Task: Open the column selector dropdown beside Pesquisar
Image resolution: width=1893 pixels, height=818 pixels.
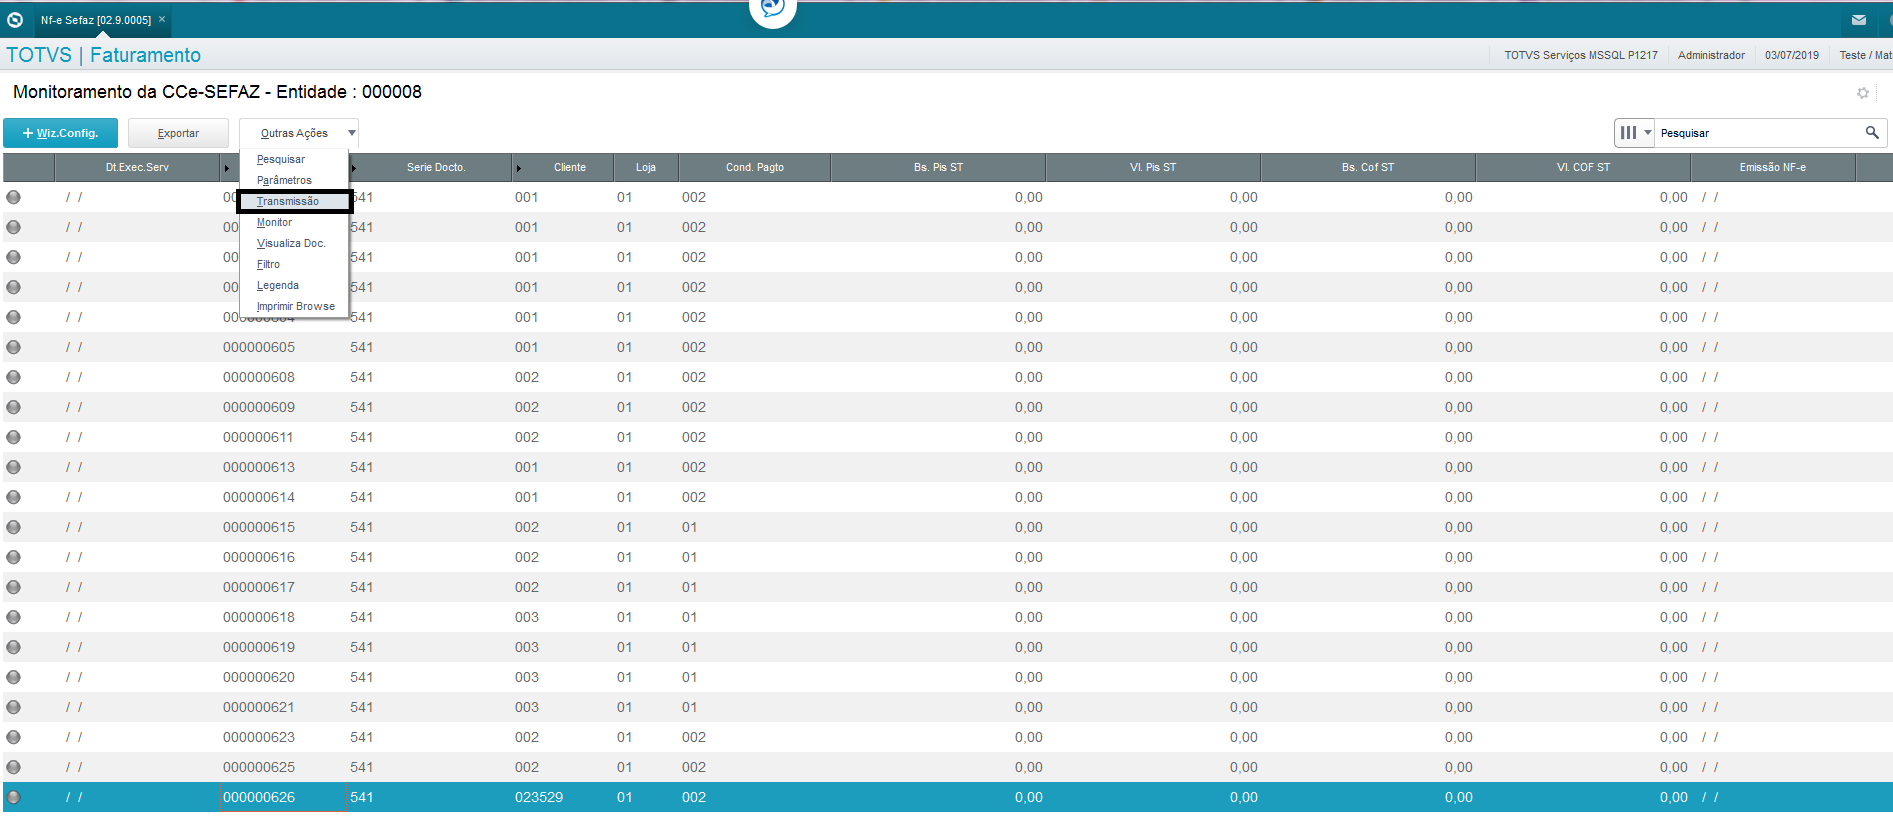Action: (1635, 132)
